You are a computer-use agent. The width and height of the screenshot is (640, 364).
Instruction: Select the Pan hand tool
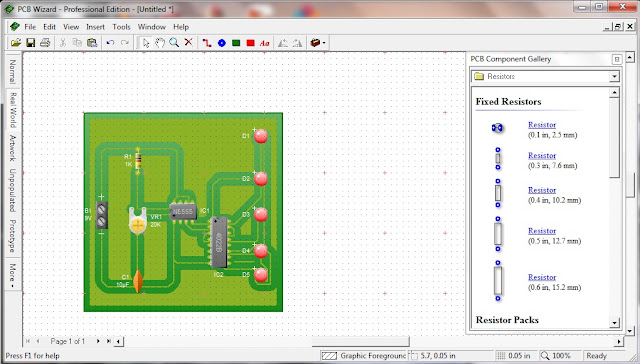tap(160, 42)
